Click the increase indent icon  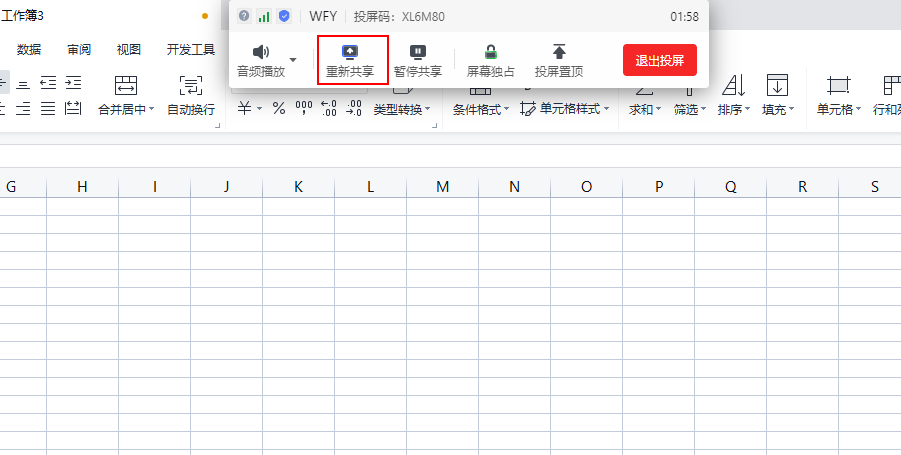tap(73, 84)
